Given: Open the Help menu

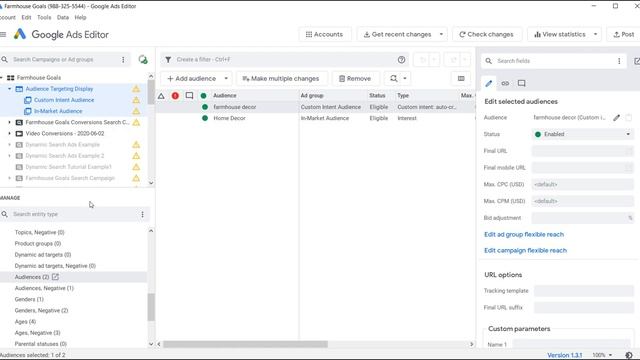Looking at the screenshot, I should 80,18.
